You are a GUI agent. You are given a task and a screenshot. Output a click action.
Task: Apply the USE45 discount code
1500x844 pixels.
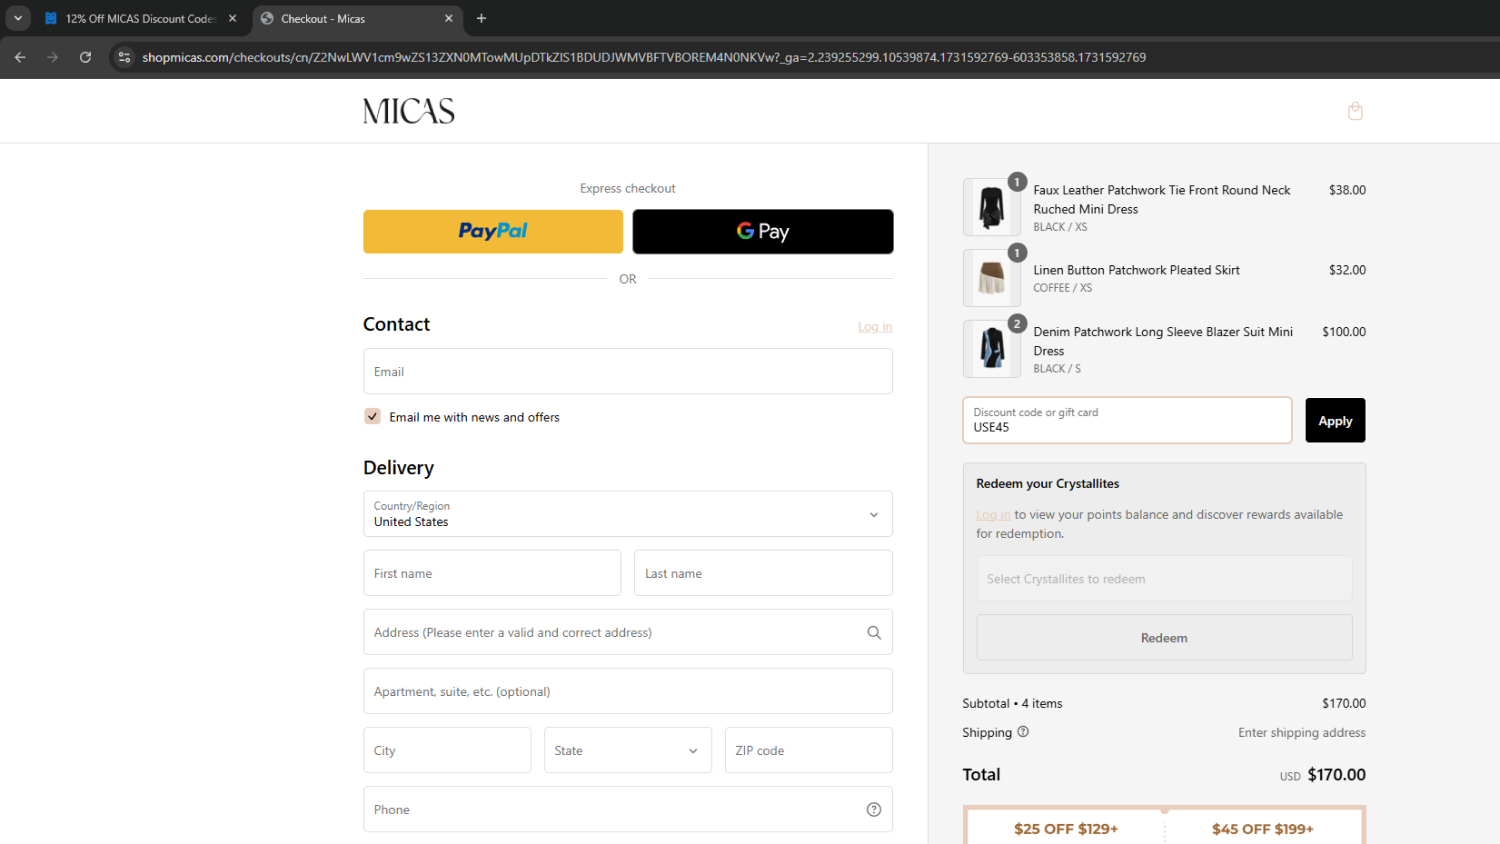click(x=1334, y=421)
